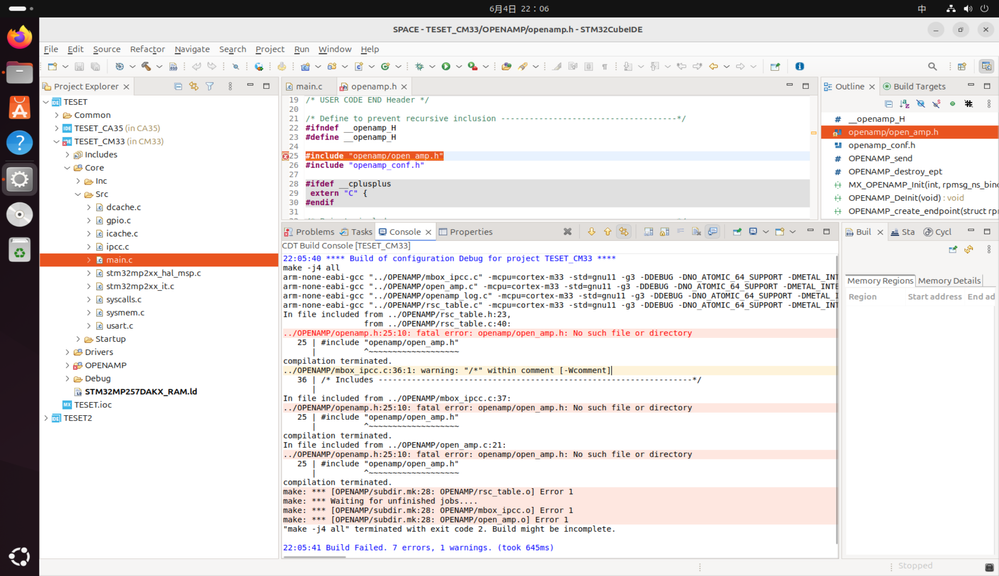Click the refresh icon in Build Analyzer panel
999x576 pixels.
pyautogui.click(x=968, y=249)
